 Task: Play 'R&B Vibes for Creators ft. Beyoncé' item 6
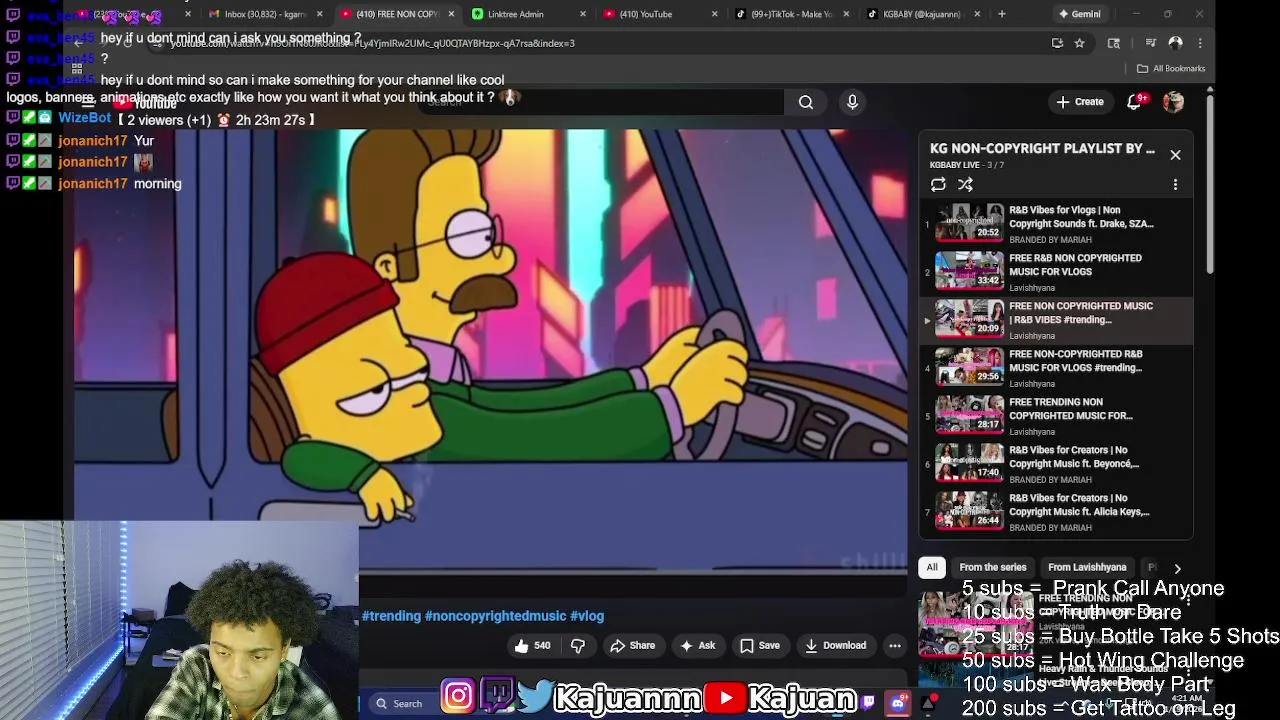[x=1056, y=463]
